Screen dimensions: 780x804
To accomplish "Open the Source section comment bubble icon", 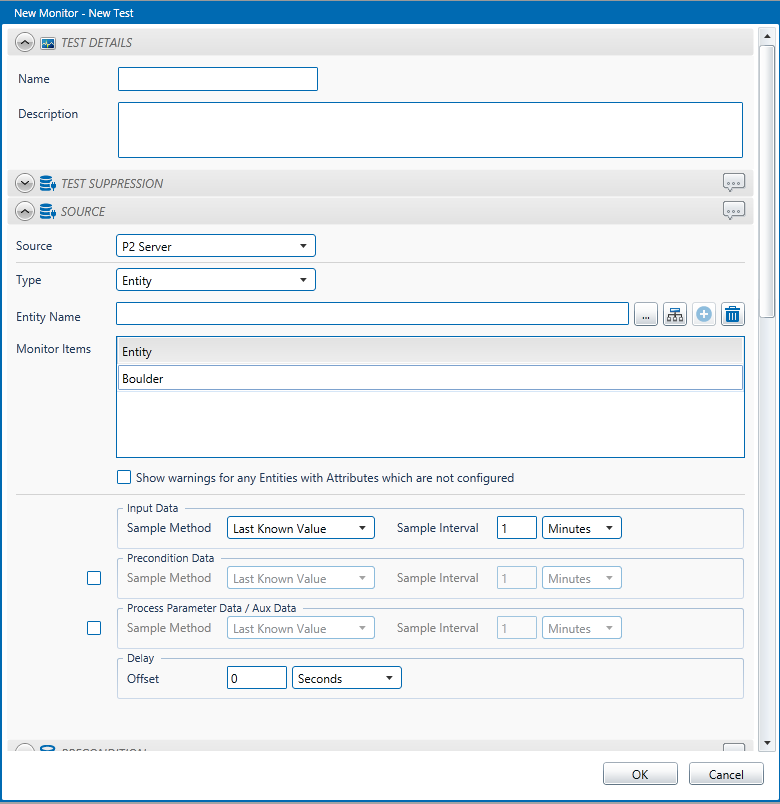I will click(x=734, y=211).
